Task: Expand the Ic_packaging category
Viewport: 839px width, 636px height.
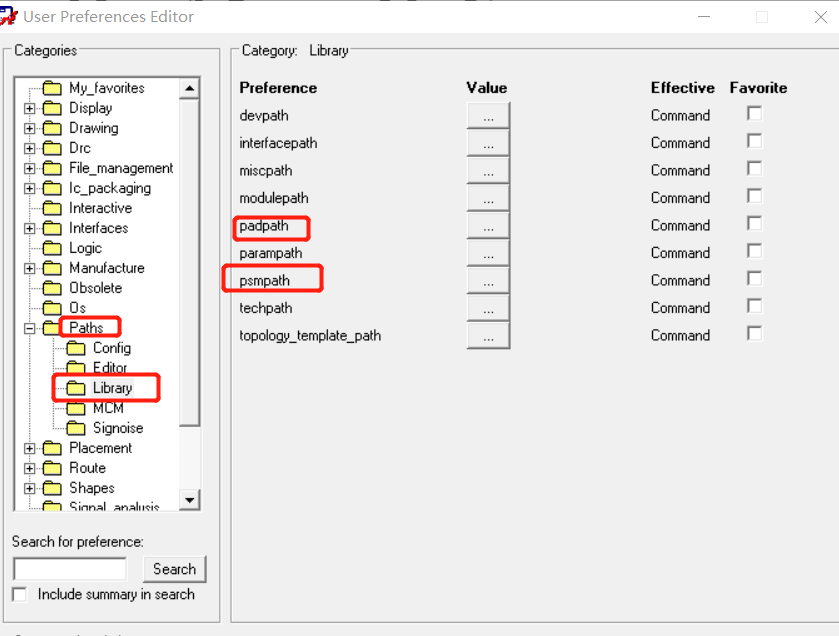Action: coord(30,188)
